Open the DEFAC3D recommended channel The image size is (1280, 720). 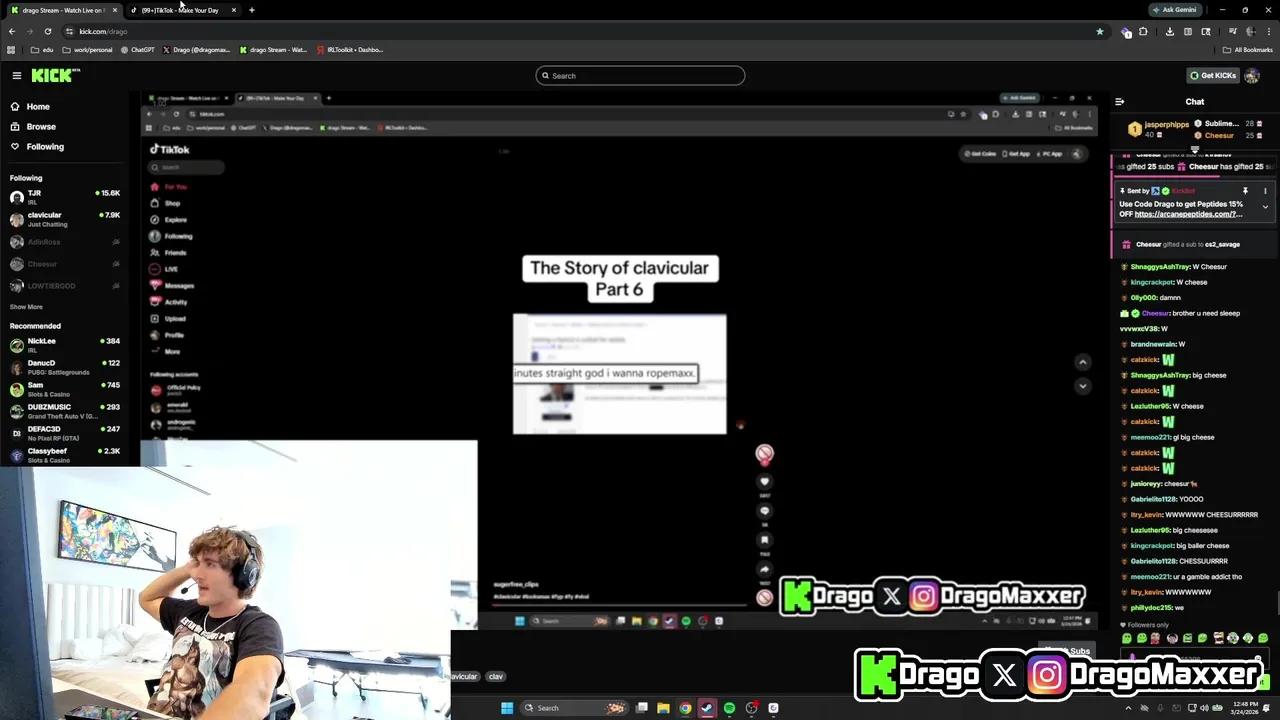coord(64,433)
